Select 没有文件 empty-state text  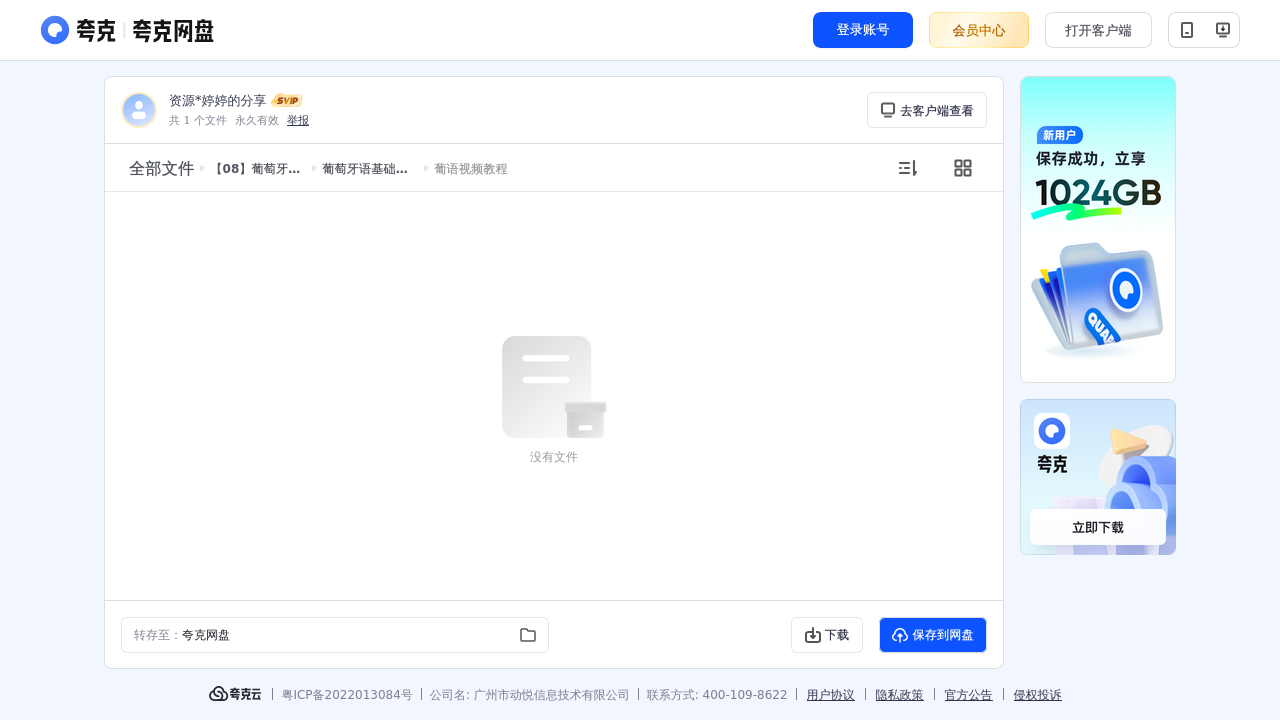click(554, 457)
